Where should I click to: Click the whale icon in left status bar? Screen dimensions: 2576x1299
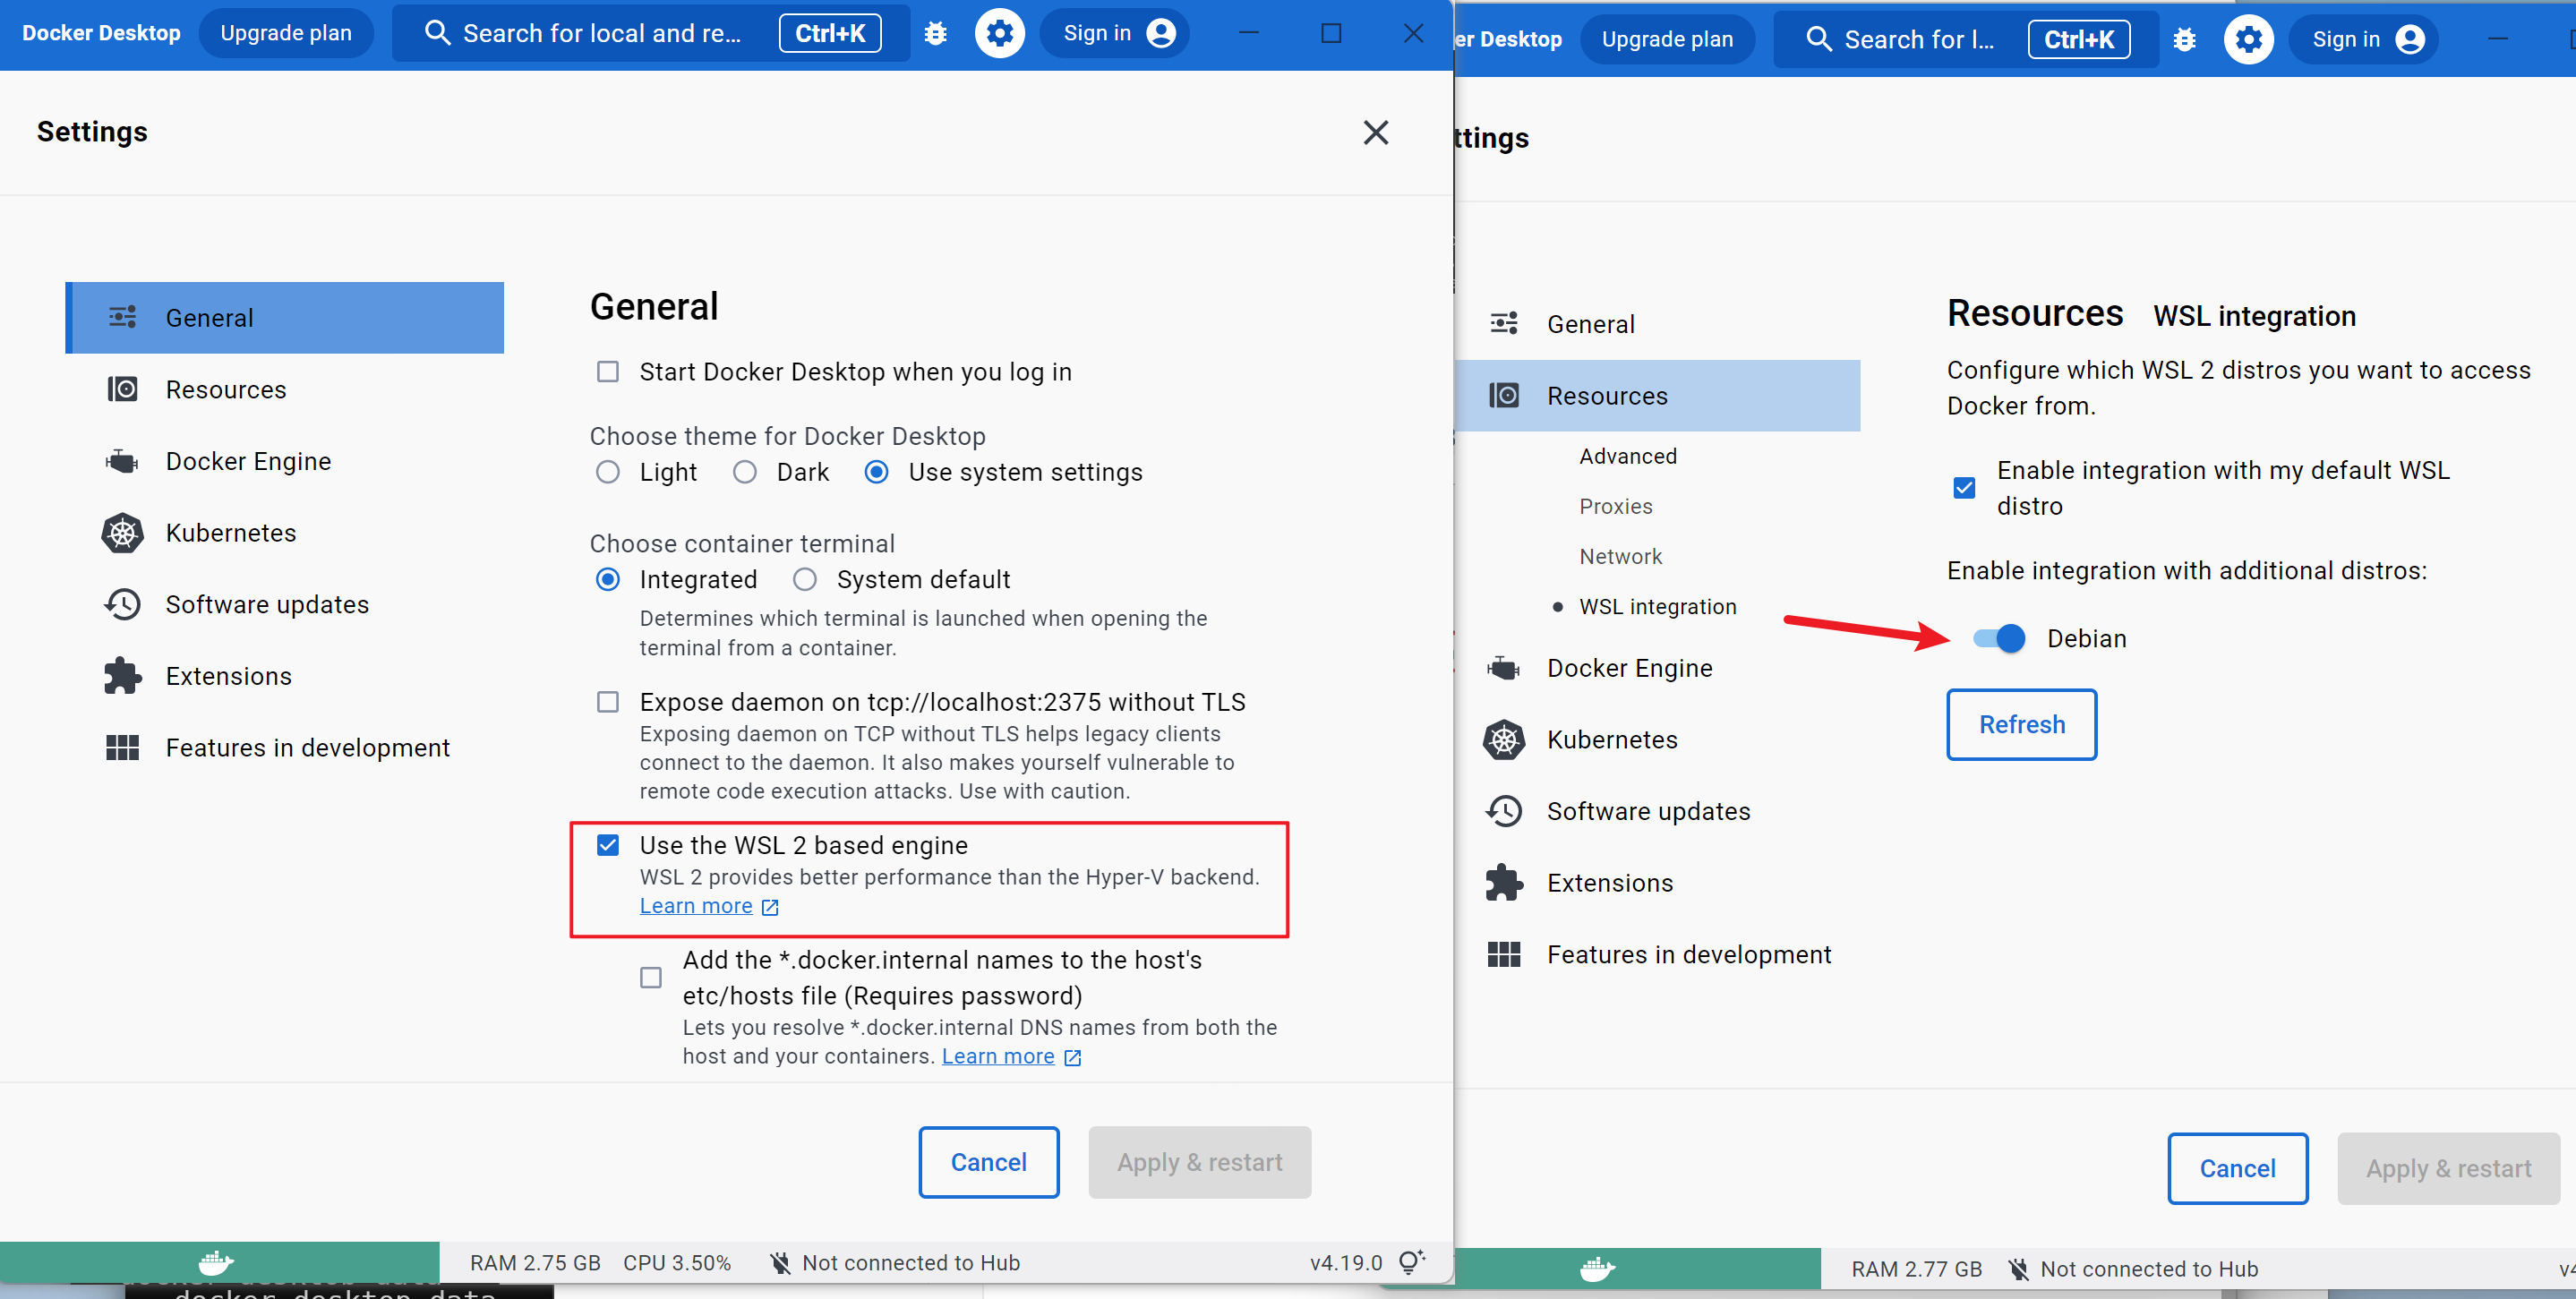215,1262
